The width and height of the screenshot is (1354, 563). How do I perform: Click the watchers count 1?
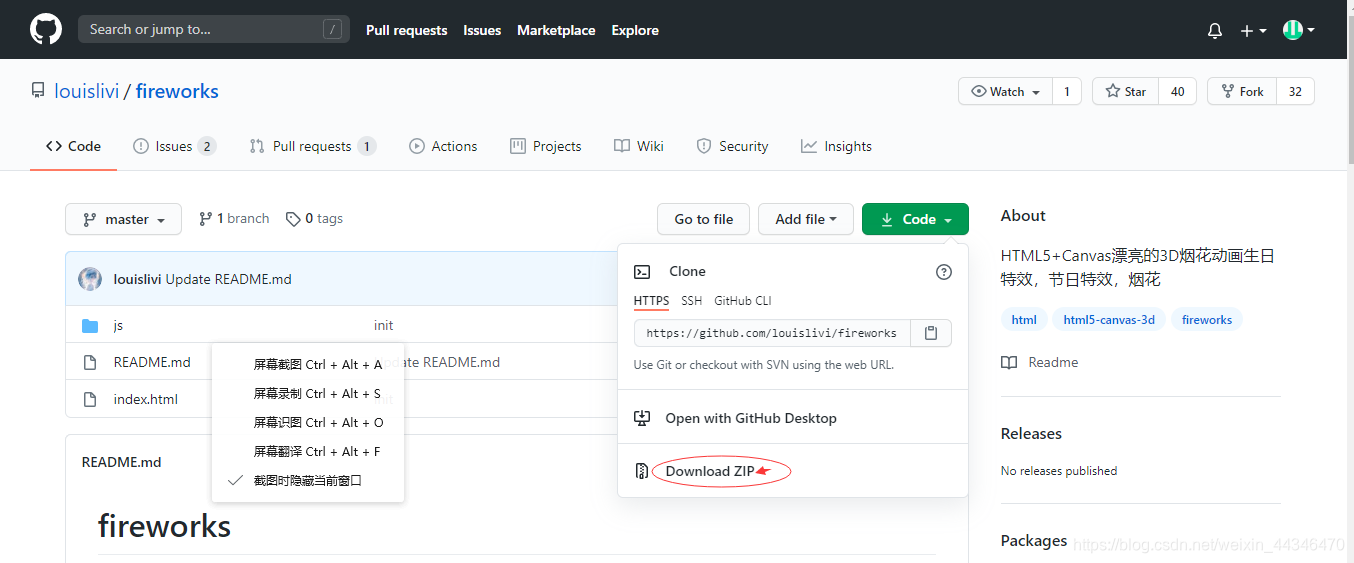click(1067, 91)
